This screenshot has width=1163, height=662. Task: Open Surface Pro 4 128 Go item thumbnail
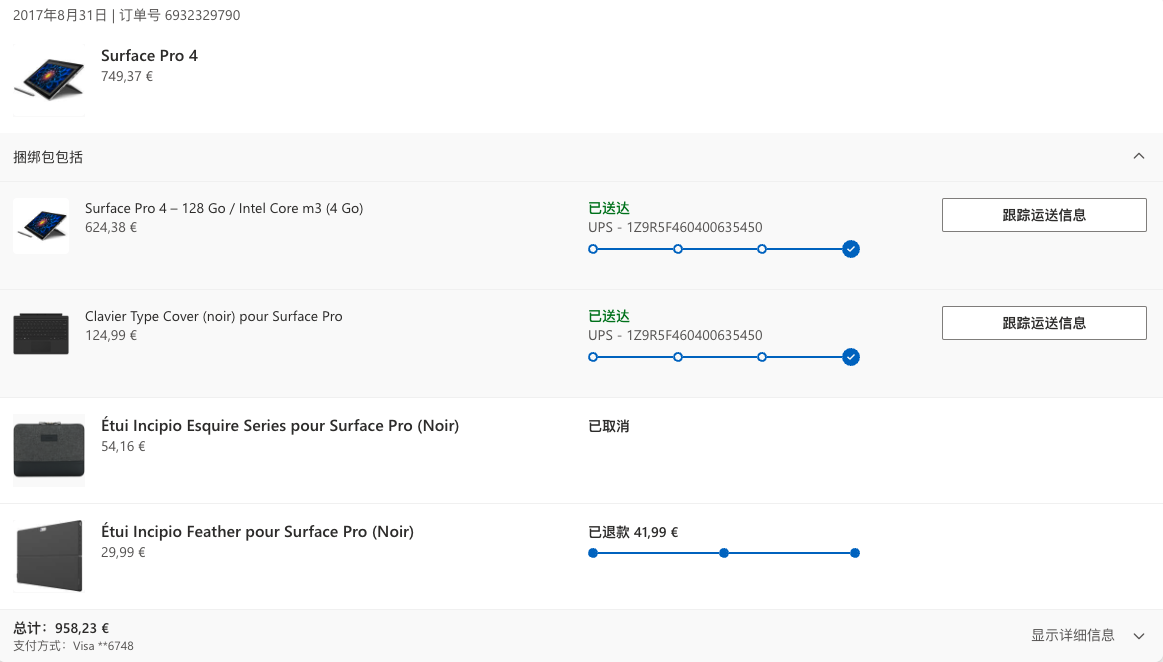point(41,225)
